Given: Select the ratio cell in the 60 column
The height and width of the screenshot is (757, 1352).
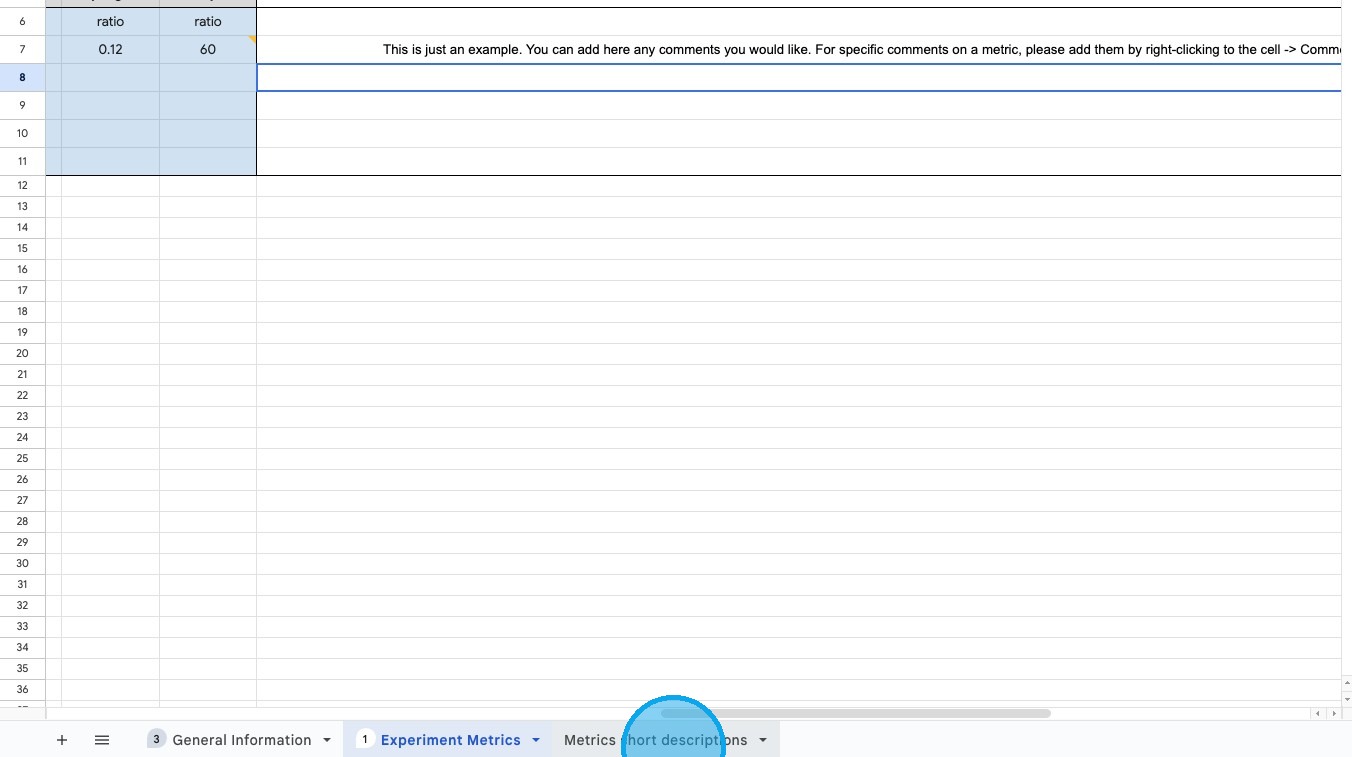Looking at the screenshot, I should coord(208,21).
